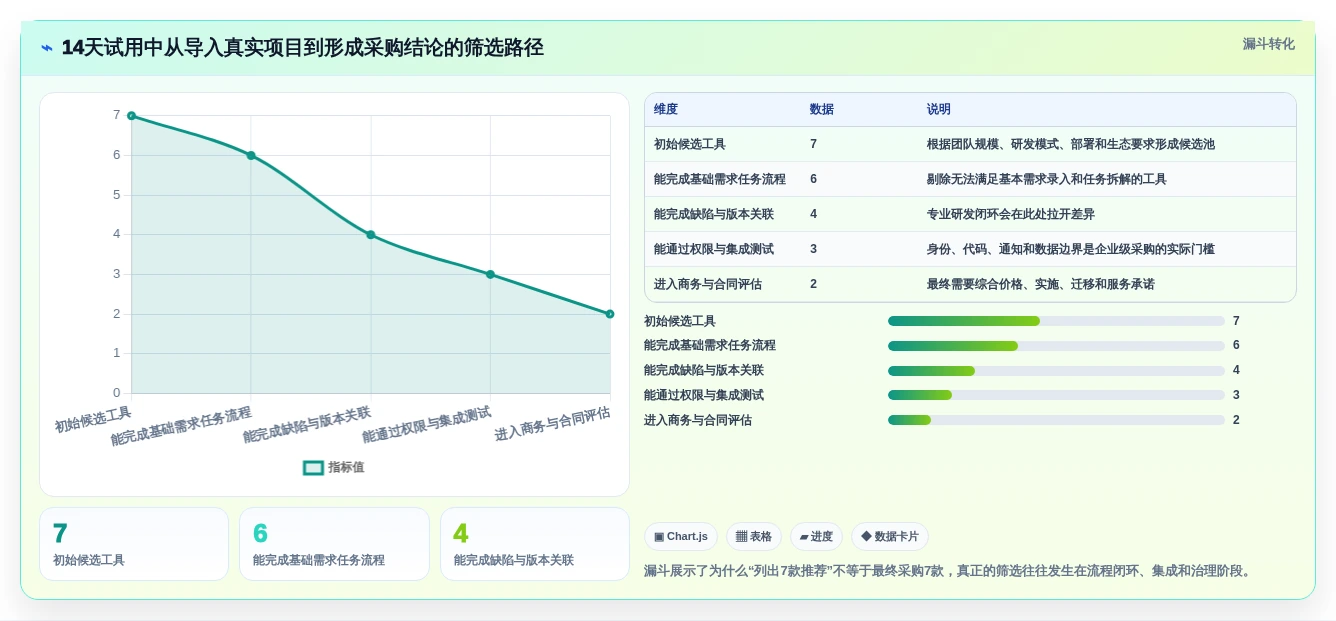Click table cell 能完成缺陷与版本关联
The height and width of the screenshot is (621, 1336).
point(714,214)
